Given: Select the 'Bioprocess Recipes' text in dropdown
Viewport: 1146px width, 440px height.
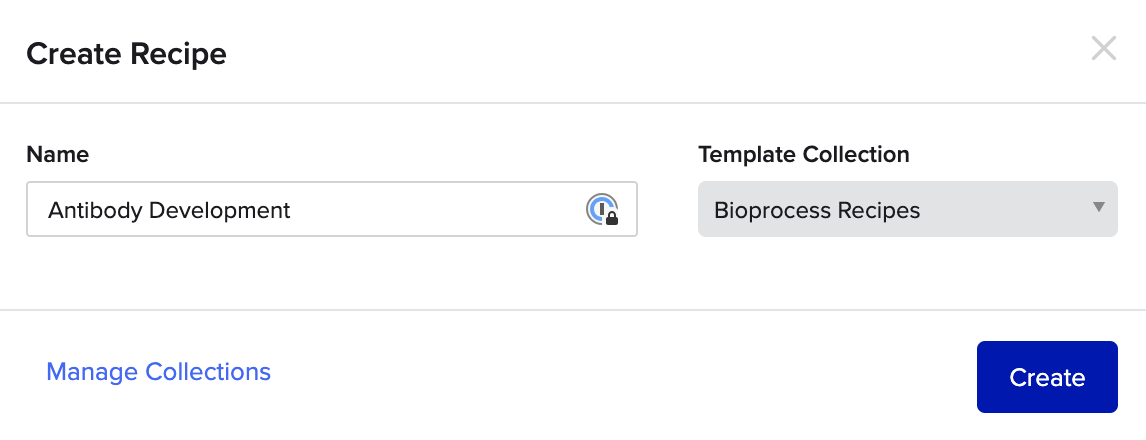Looking at the screenshot, I should tap(817, 210).
